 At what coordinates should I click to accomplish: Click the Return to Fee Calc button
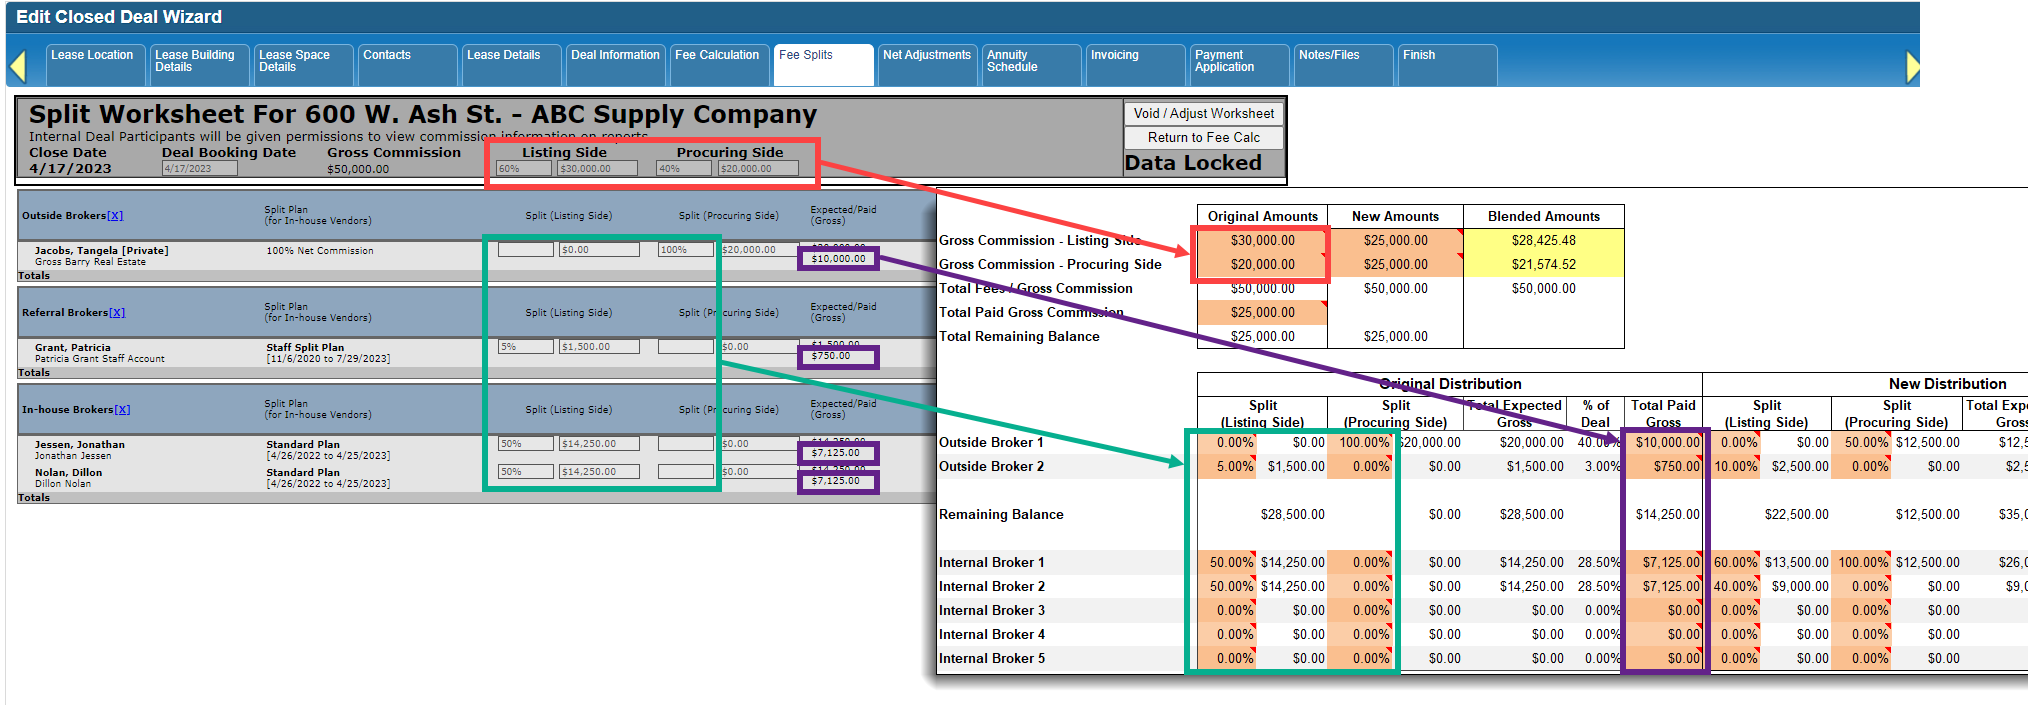pyautogui.click(x=1203, y=138)
